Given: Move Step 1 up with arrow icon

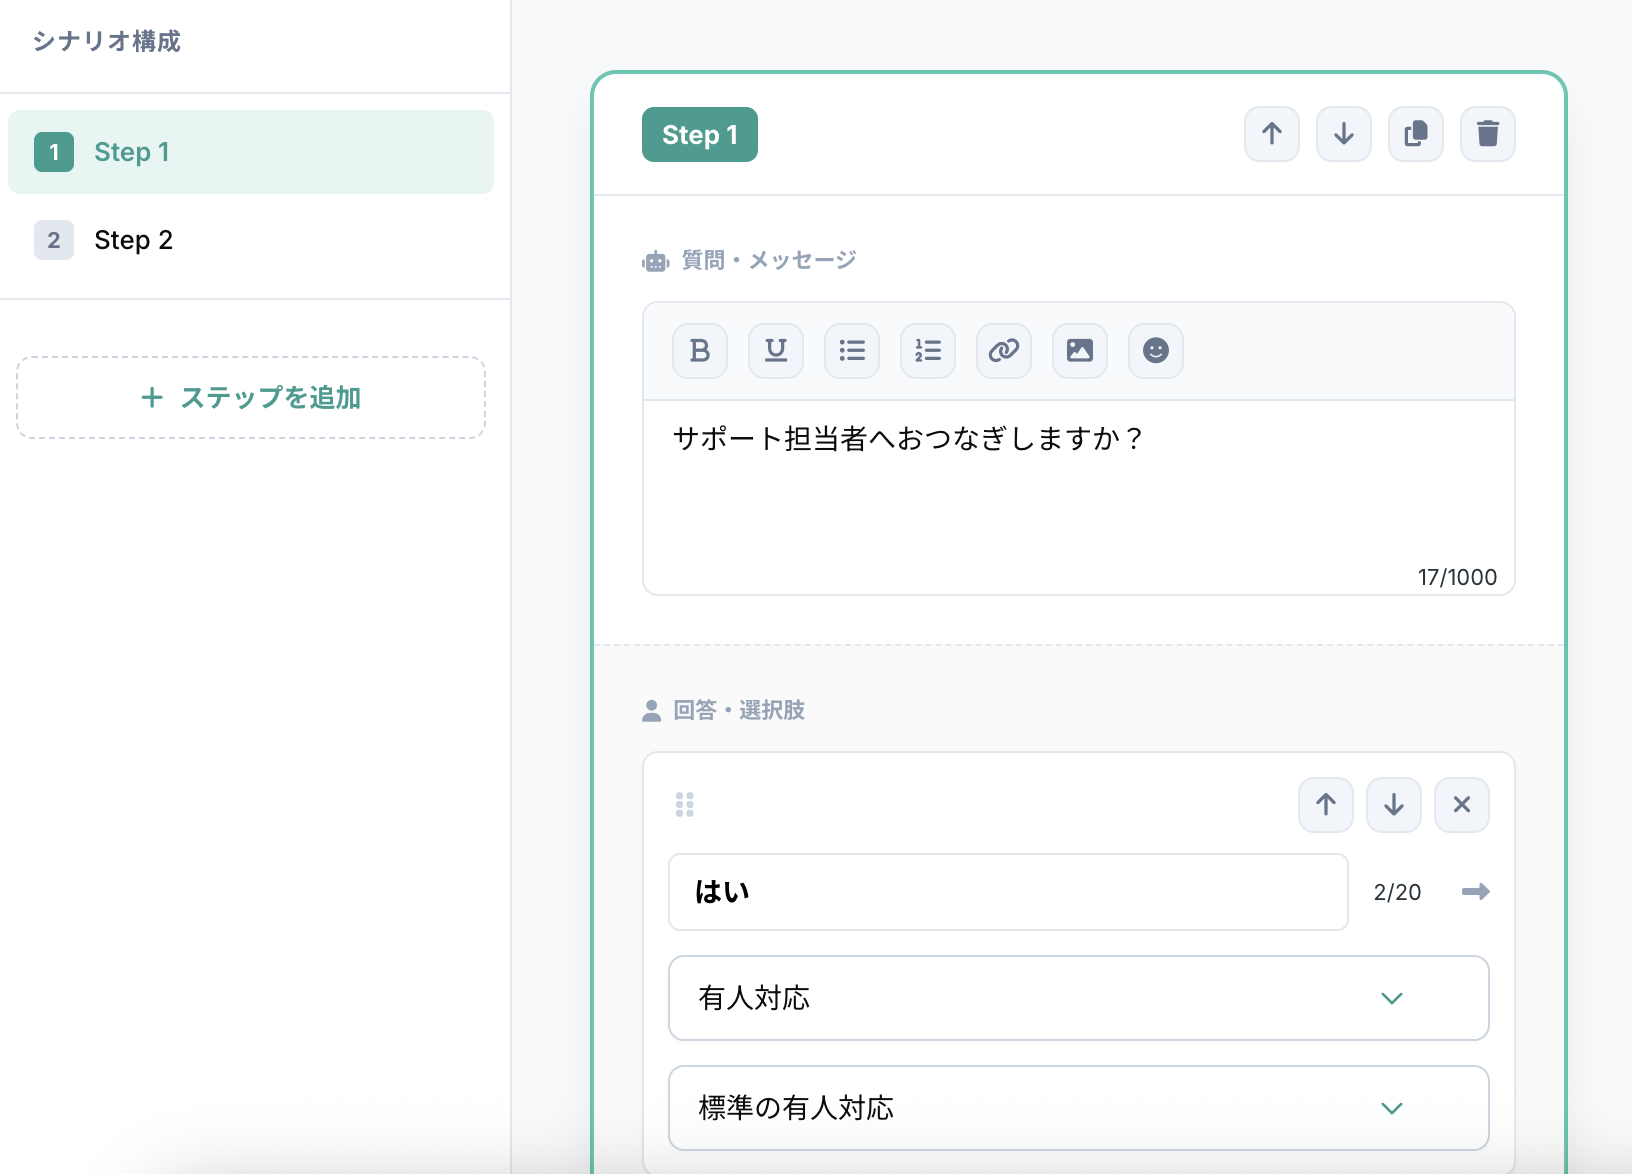Looking at the screenshot, I should tap(1272, 134).
